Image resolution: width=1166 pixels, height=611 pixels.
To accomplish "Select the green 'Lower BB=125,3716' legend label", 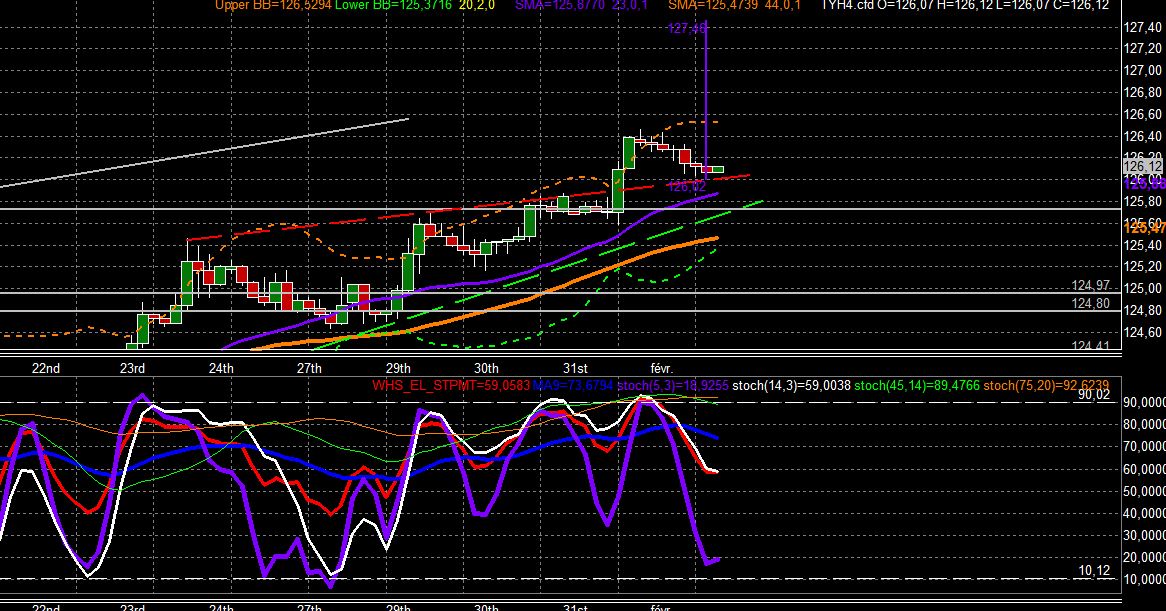I will click(x=394, y=5).
